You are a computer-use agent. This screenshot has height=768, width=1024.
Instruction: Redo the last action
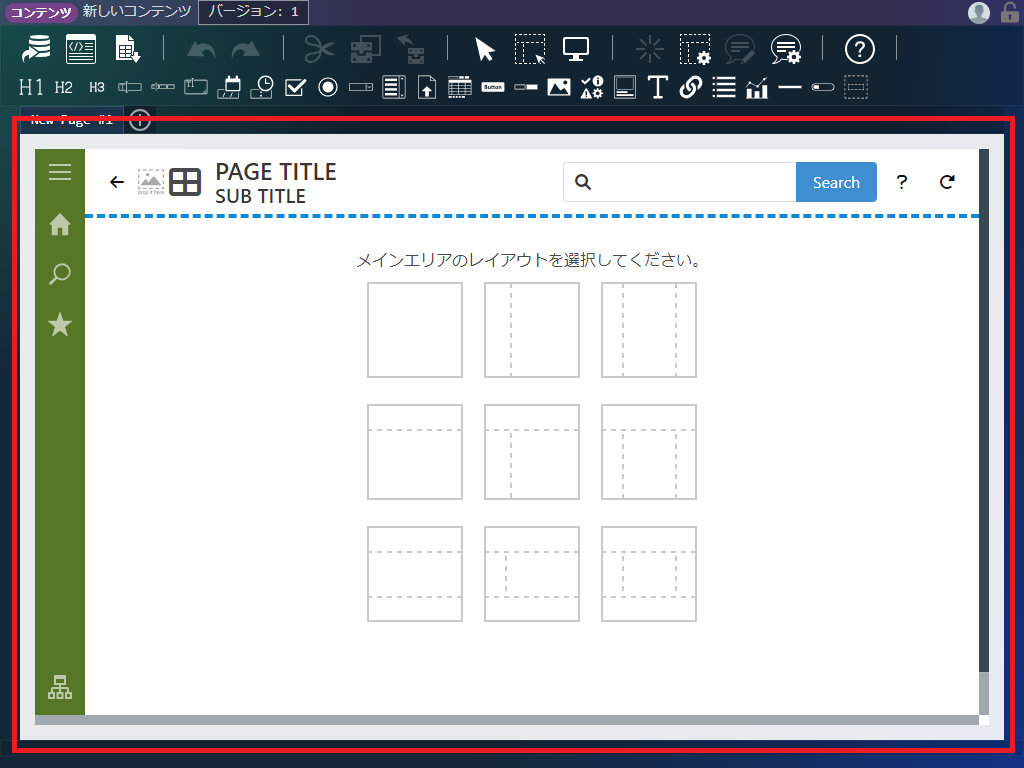click(246, 50)
